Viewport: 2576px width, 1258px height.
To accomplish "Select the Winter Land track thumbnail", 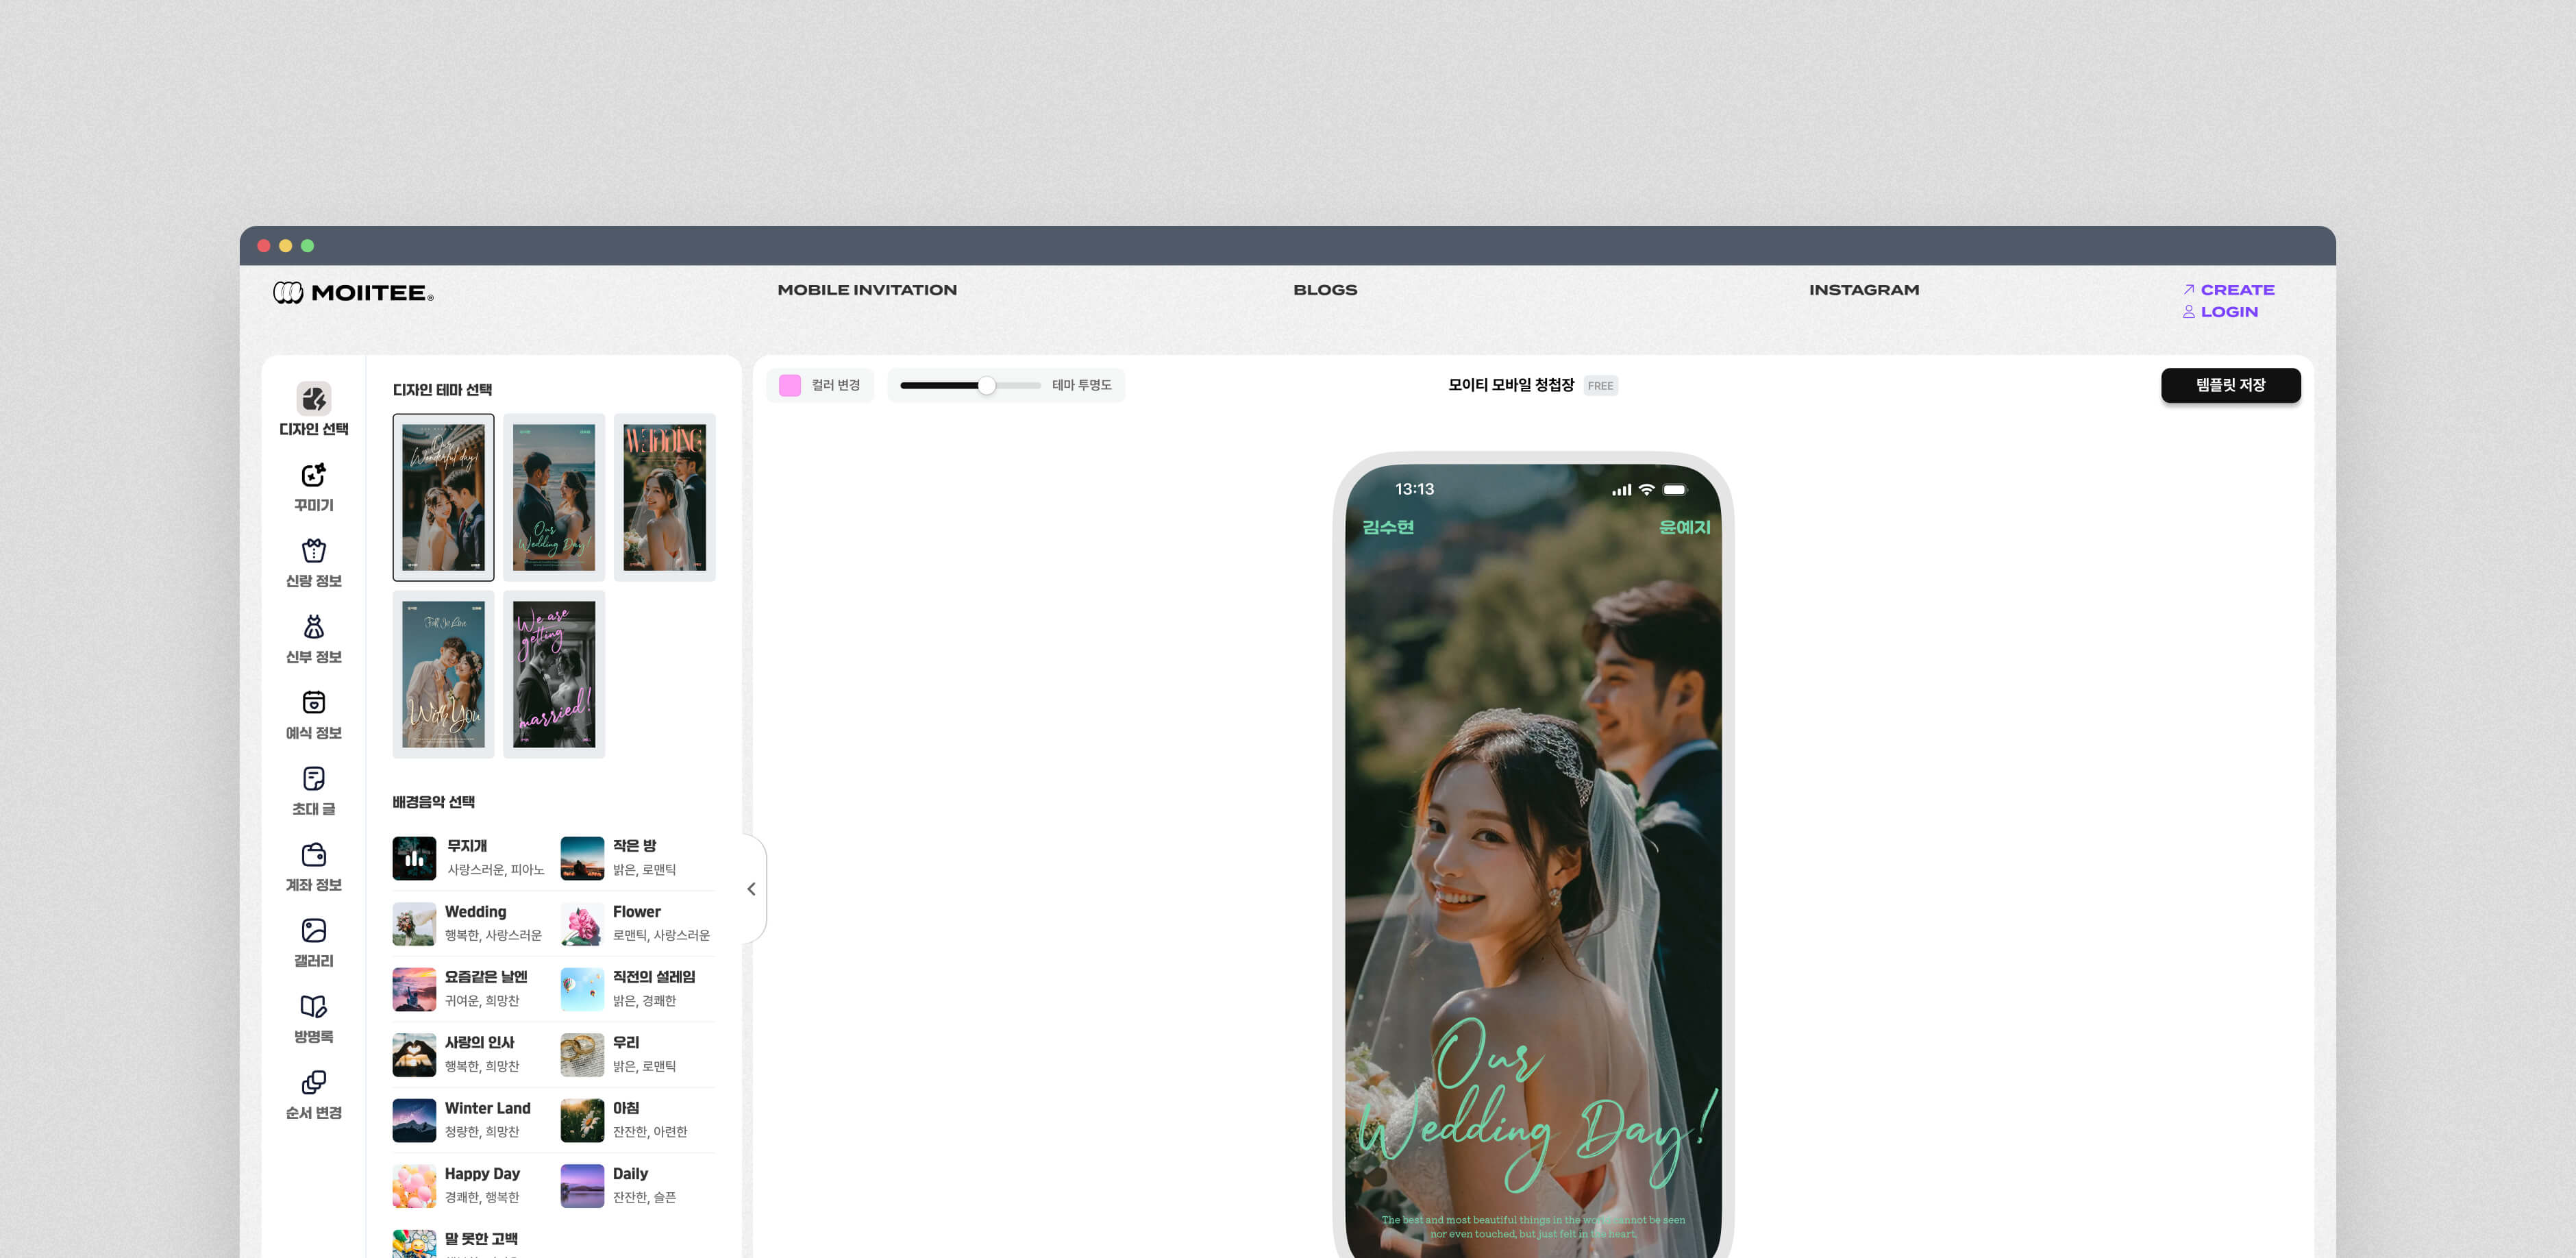I will click(414, 1120).
